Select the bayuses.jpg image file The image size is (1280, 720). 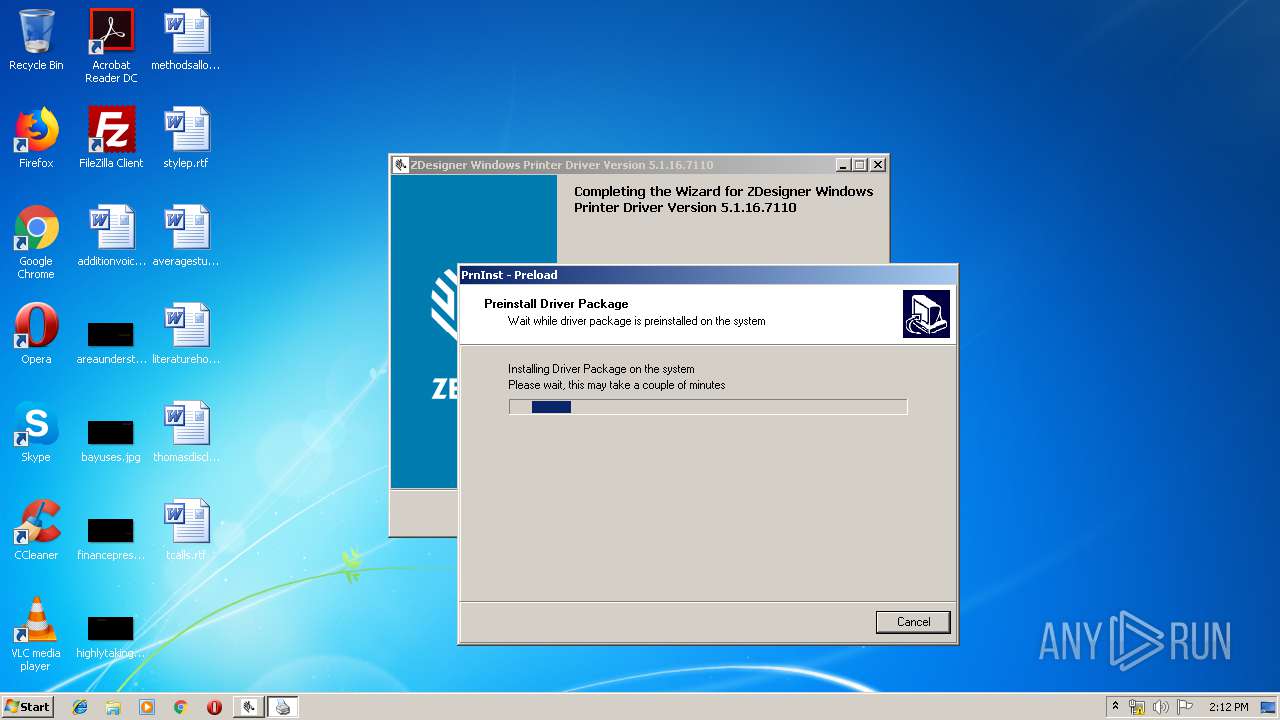click(111, 438)
